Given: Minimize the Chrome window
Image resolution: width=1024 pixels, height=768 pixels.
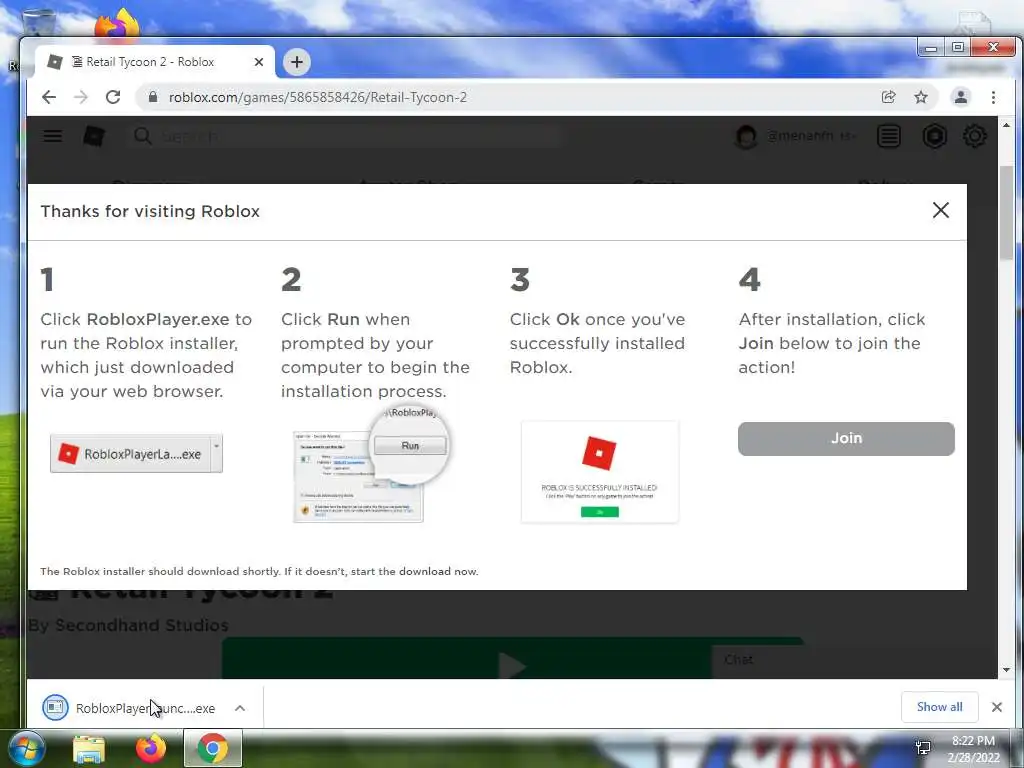Looking at the screenshot, I should click(931, 48).
